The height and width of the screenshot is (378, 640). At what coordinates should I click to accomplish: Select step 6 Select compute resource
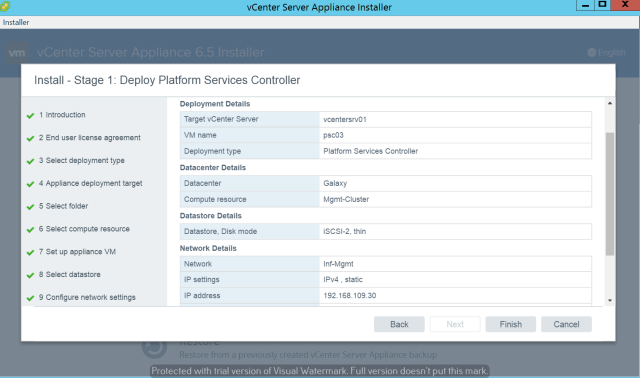pos(84,229)
